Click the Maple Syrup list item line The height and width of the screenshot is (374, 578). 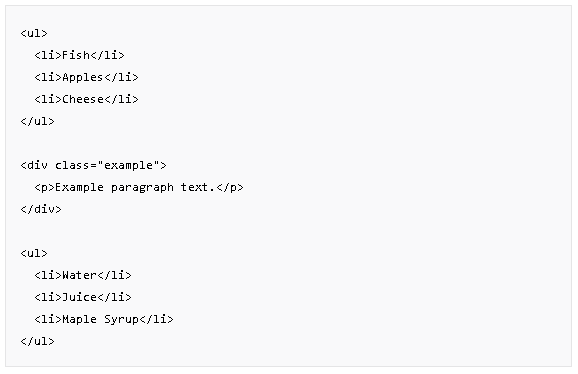point(104,319)
